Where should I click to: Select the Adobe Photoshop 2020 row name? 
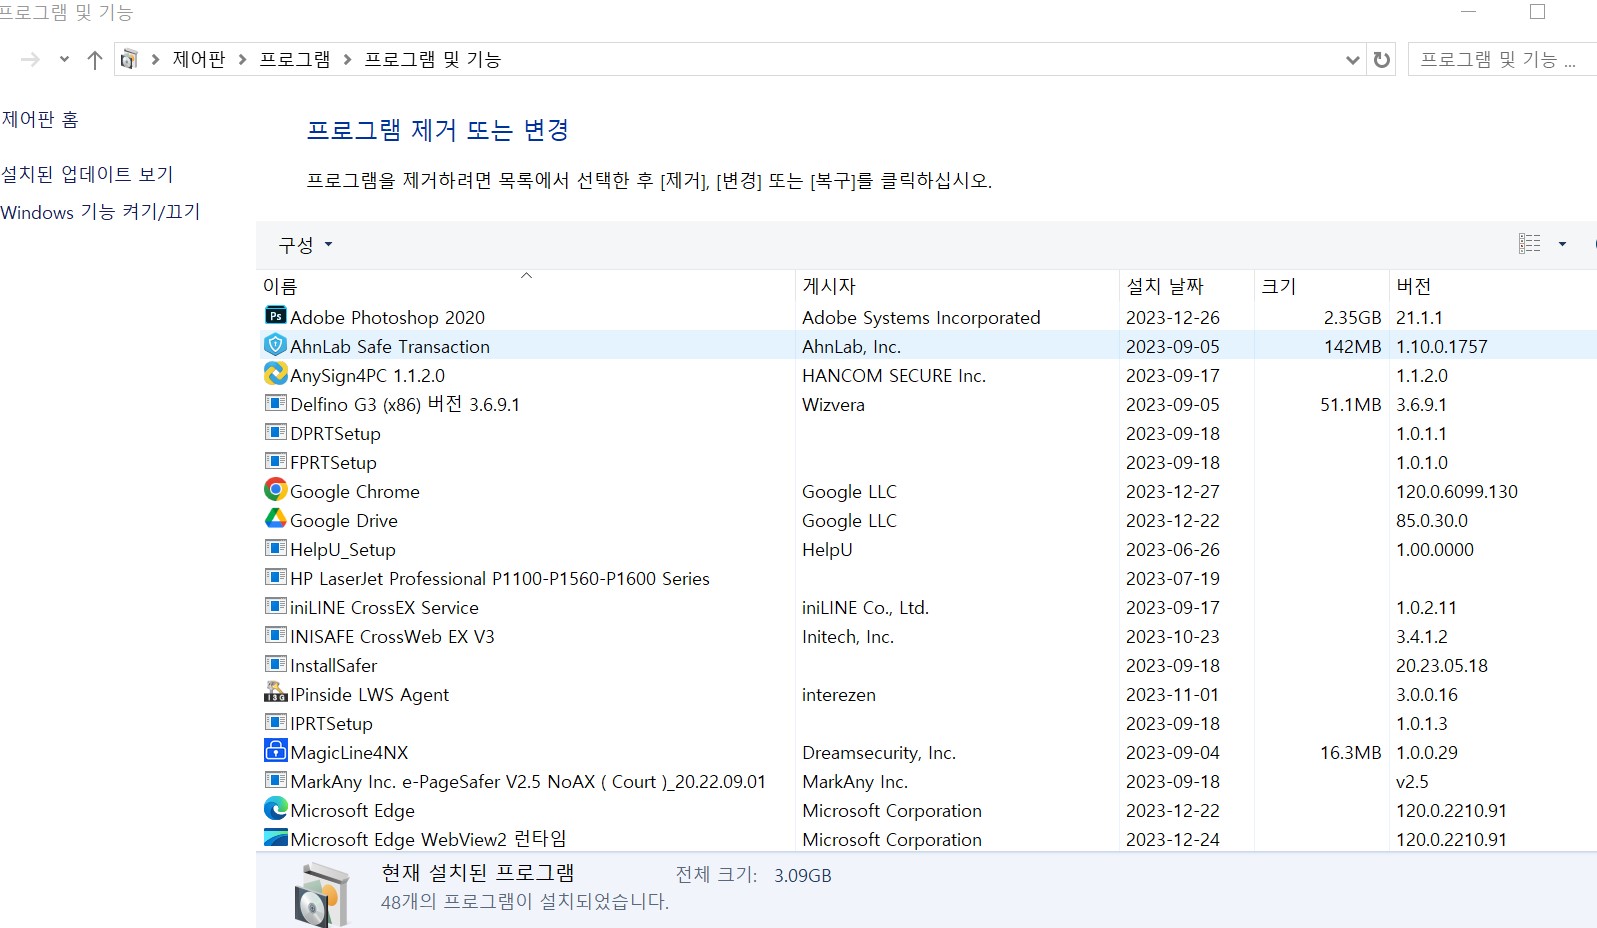point(387,317)
